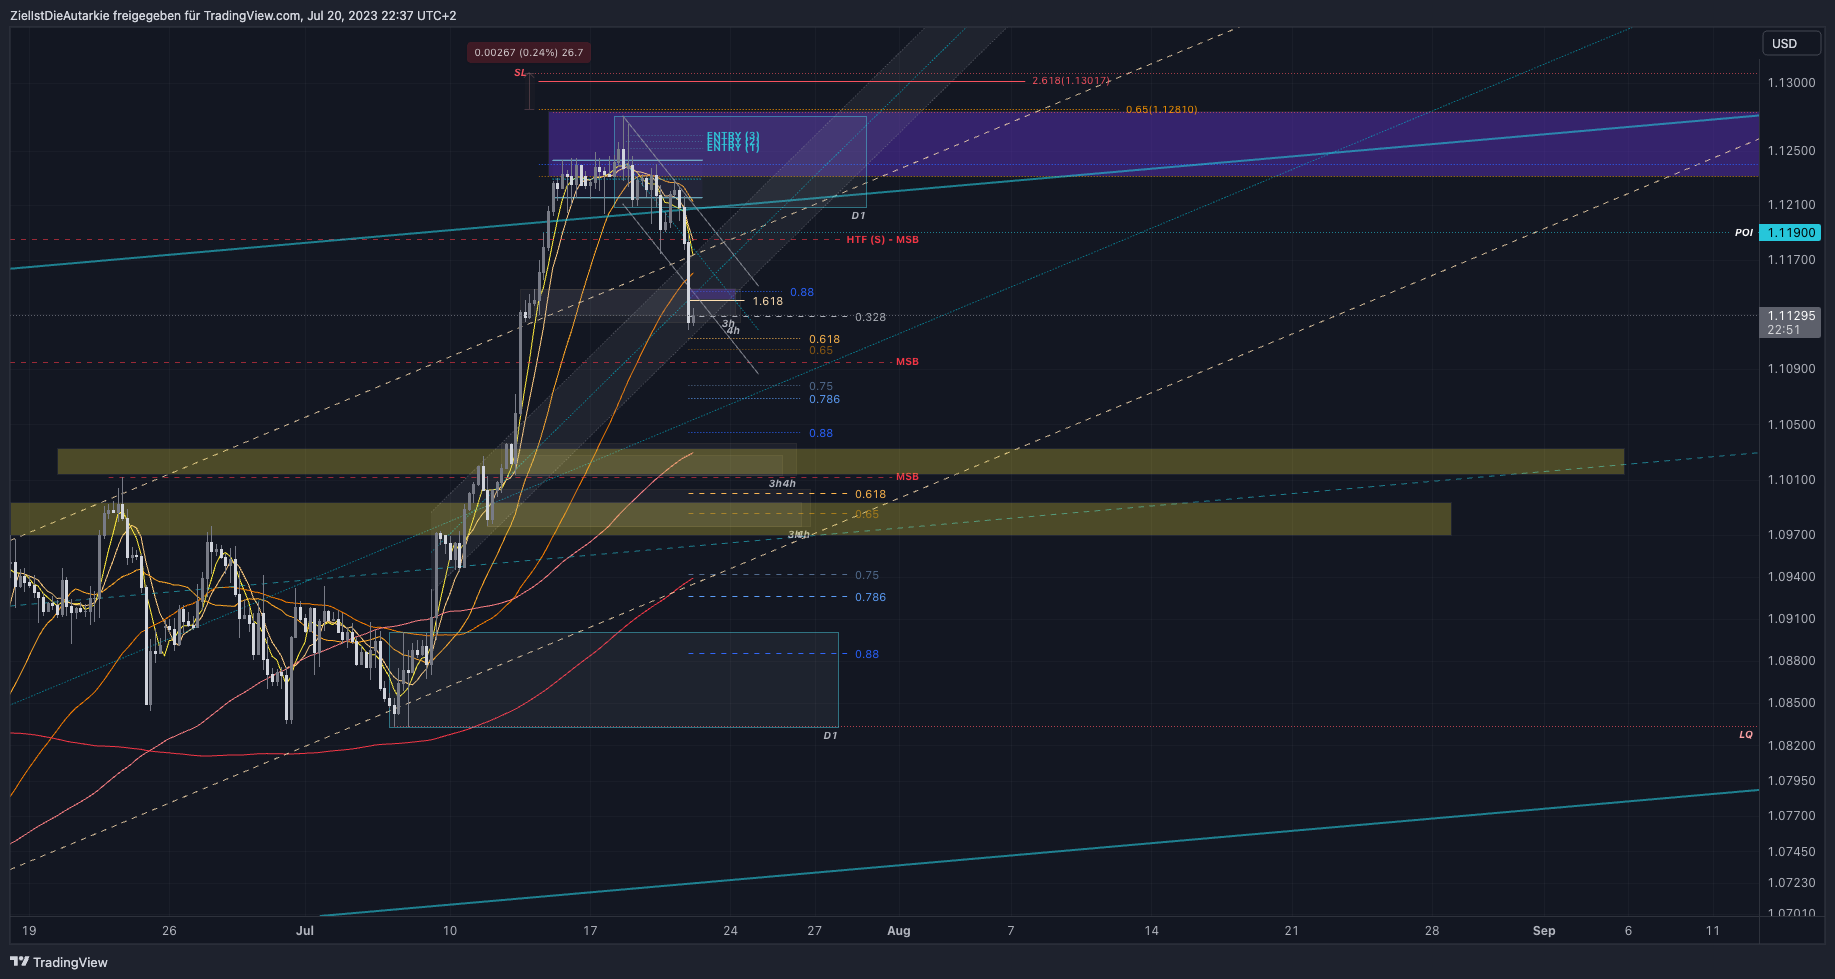
Task: Click the chart attribution header text
Action: (233, 15)
